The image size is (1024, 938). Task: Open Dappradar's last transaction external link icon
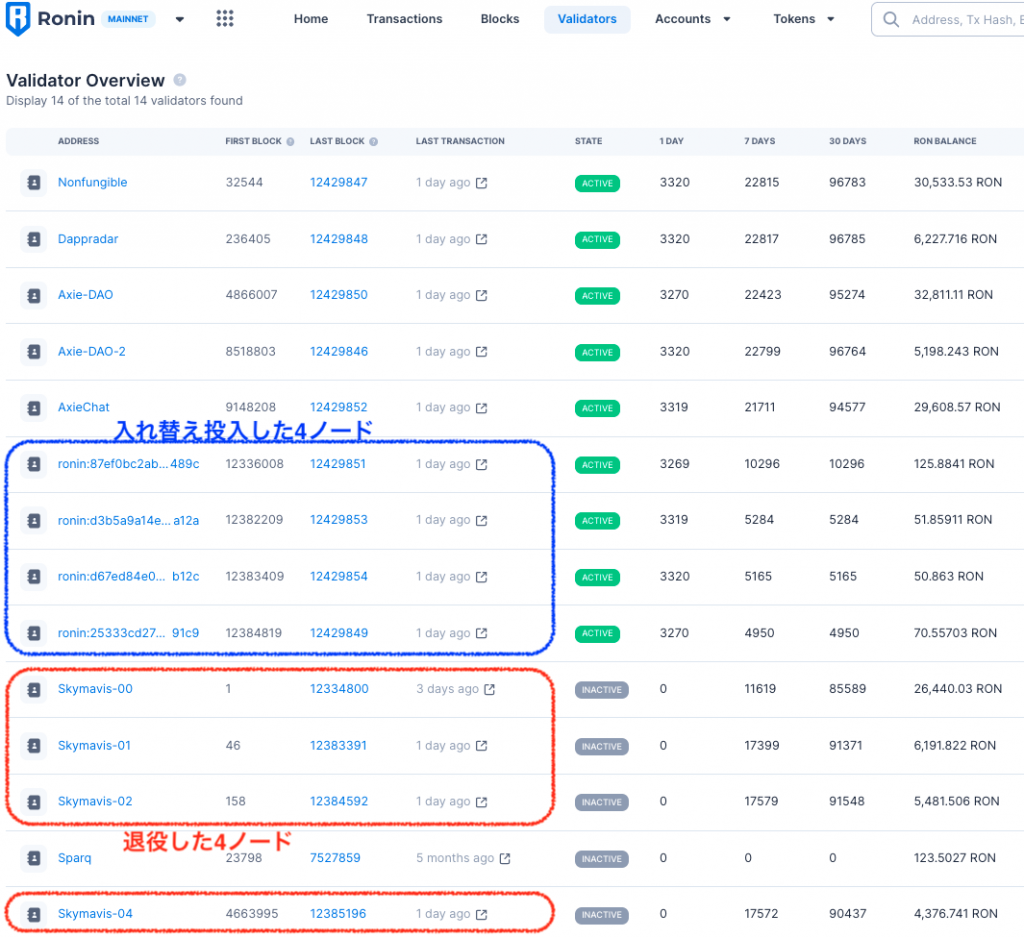click(481, 239)
